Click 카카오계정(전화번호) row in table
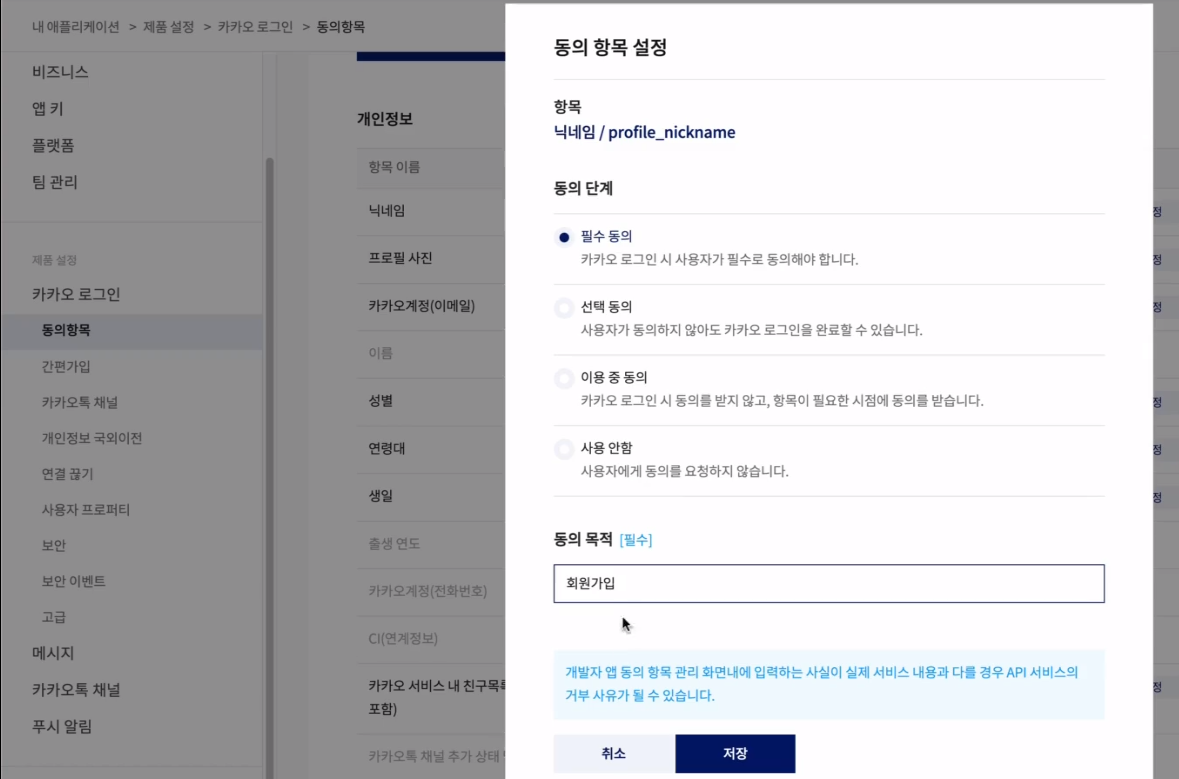 (x=431, y=591)
